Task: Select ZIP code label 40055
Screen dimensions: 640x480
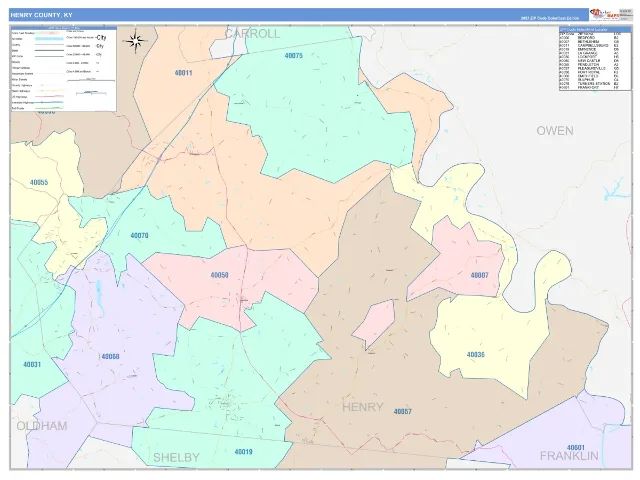Action: click(39, 182)
